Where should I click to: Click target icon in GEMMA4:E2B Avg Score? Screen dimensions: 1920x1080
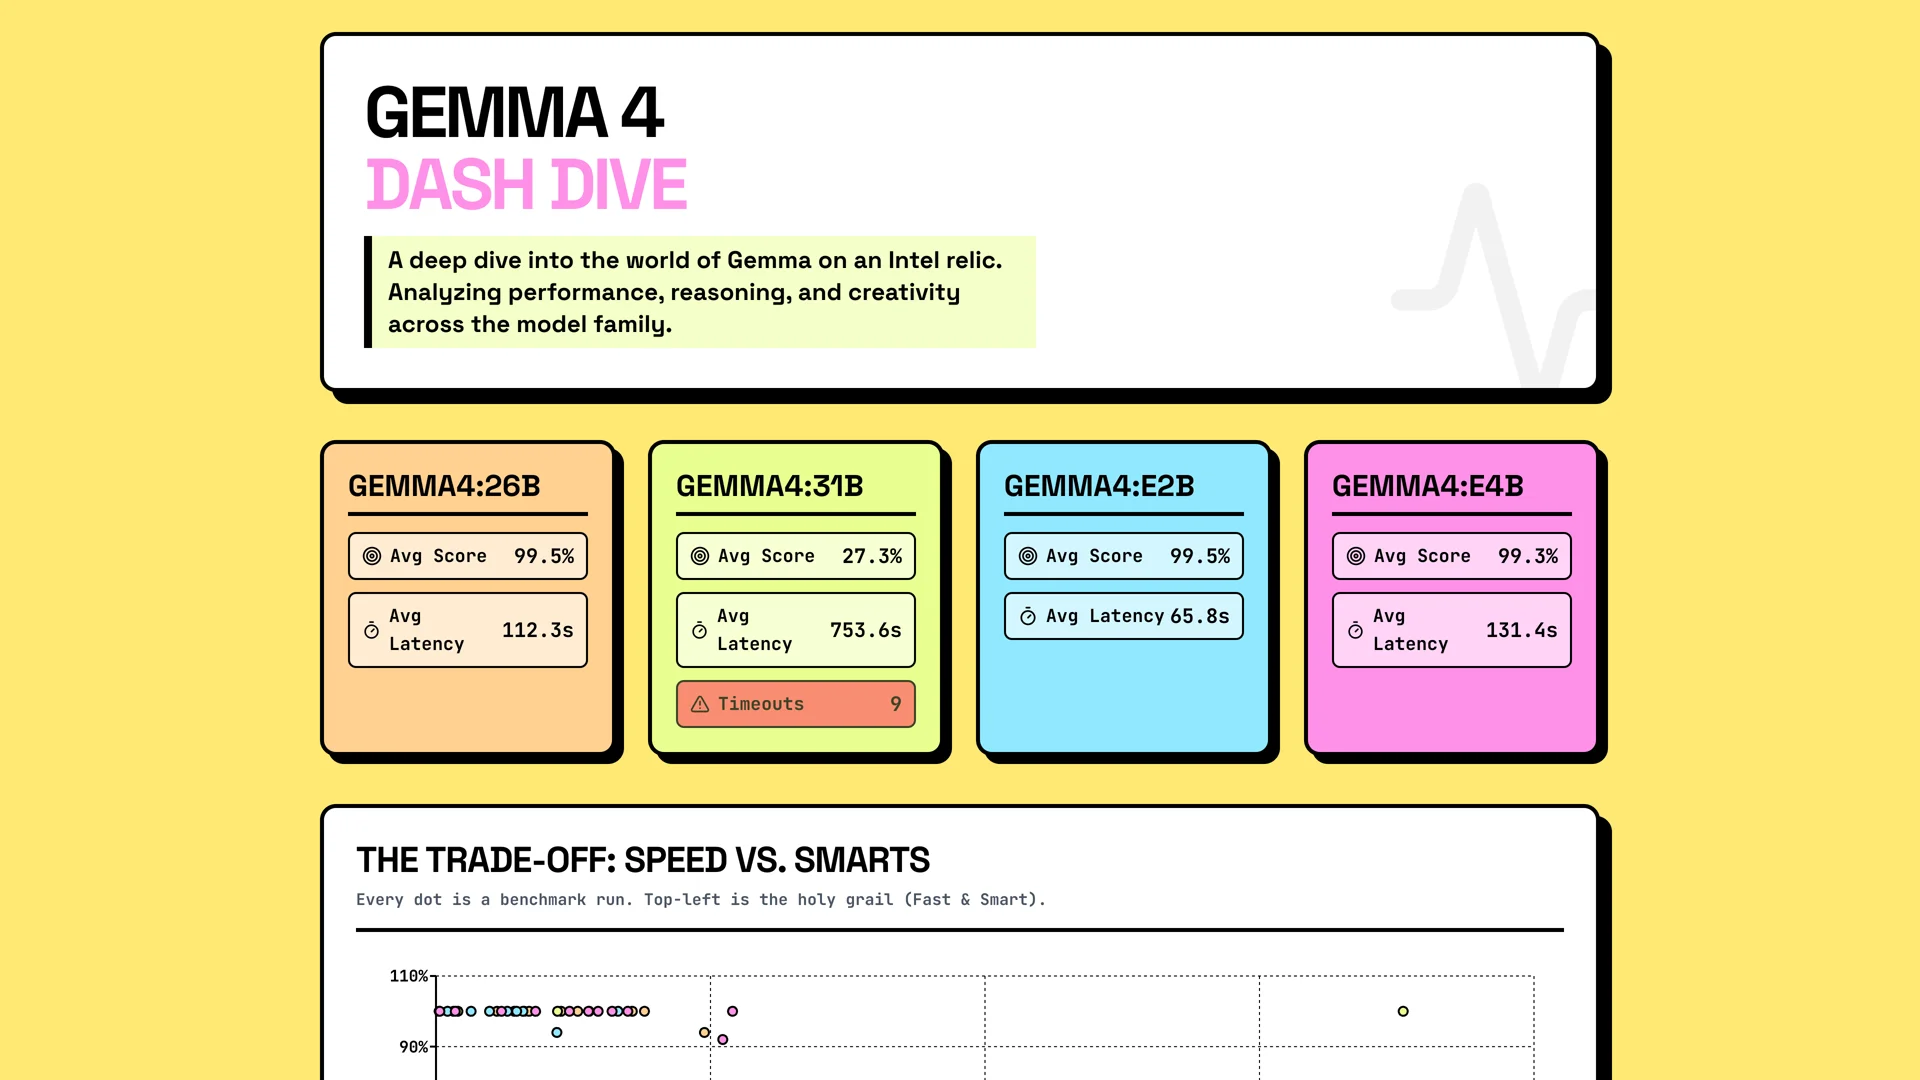tap(1028, 556)
